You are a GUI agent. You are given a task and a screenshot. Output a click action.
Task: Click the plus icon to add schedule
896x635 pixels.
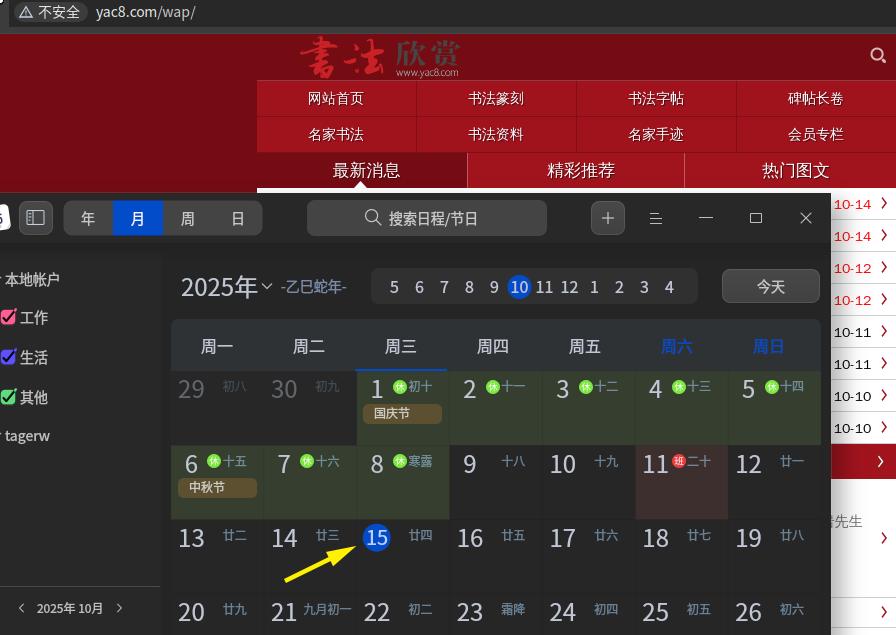coord(607,218)
